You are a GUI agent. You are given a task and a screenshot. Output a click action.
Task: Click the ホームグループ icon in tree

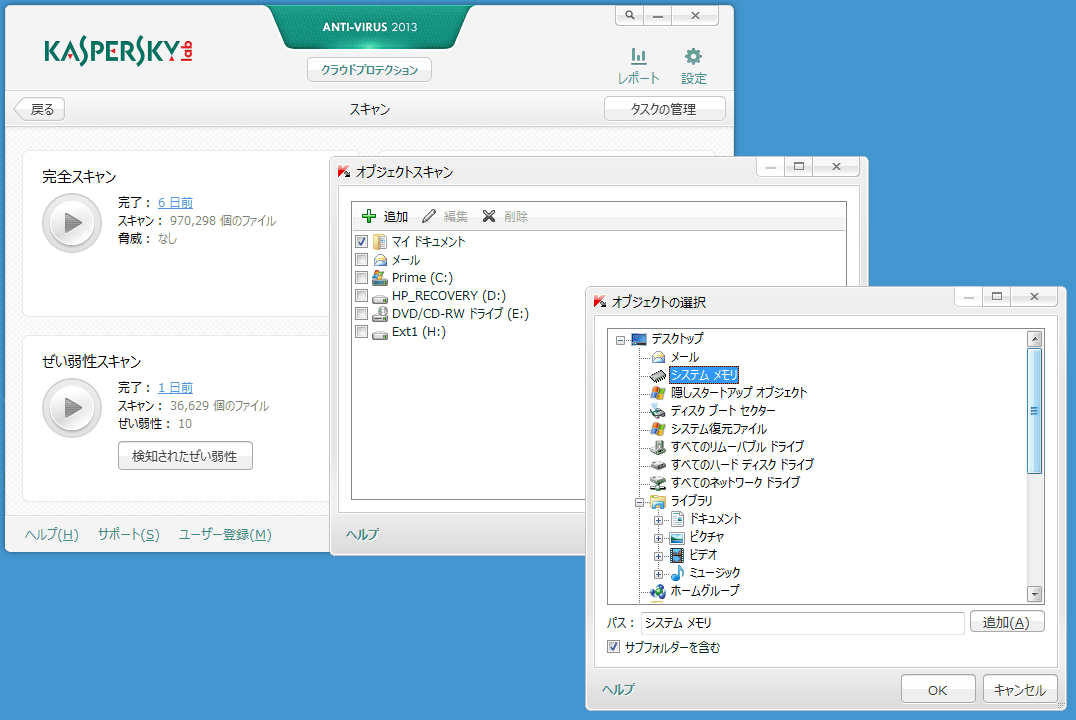click(x=657, y=590)
